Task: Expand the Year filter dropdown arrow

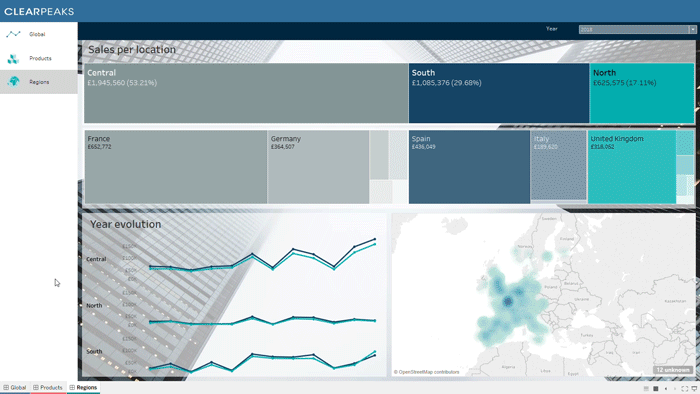Action: click(692, 29)
